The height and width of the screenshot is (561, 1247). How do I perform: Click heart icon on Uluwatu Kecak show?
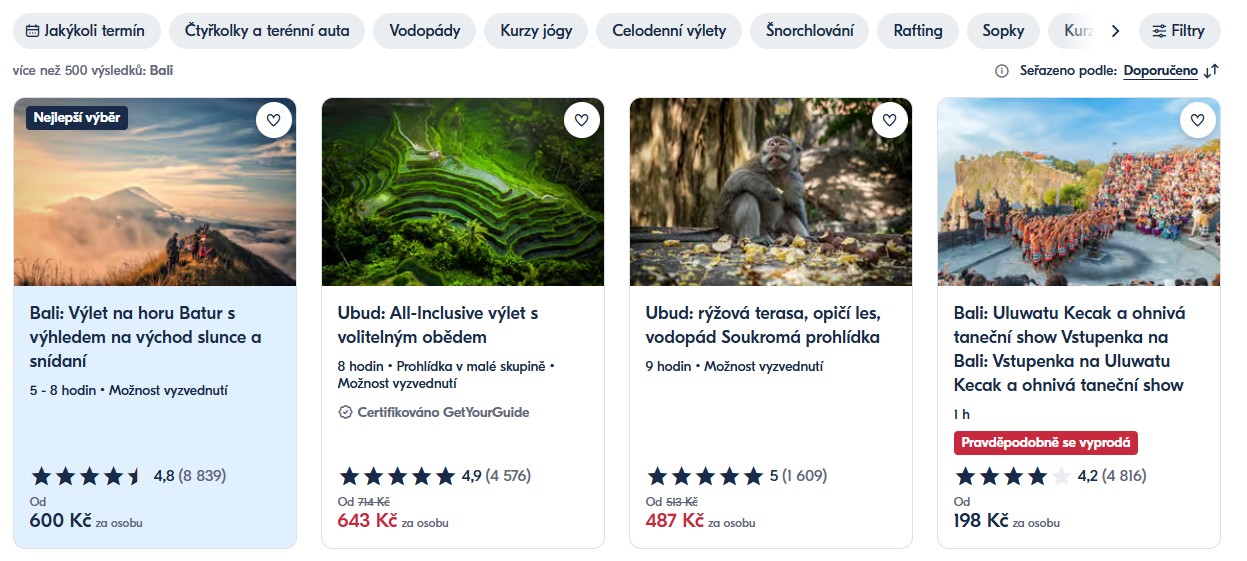click(1198, 121)
